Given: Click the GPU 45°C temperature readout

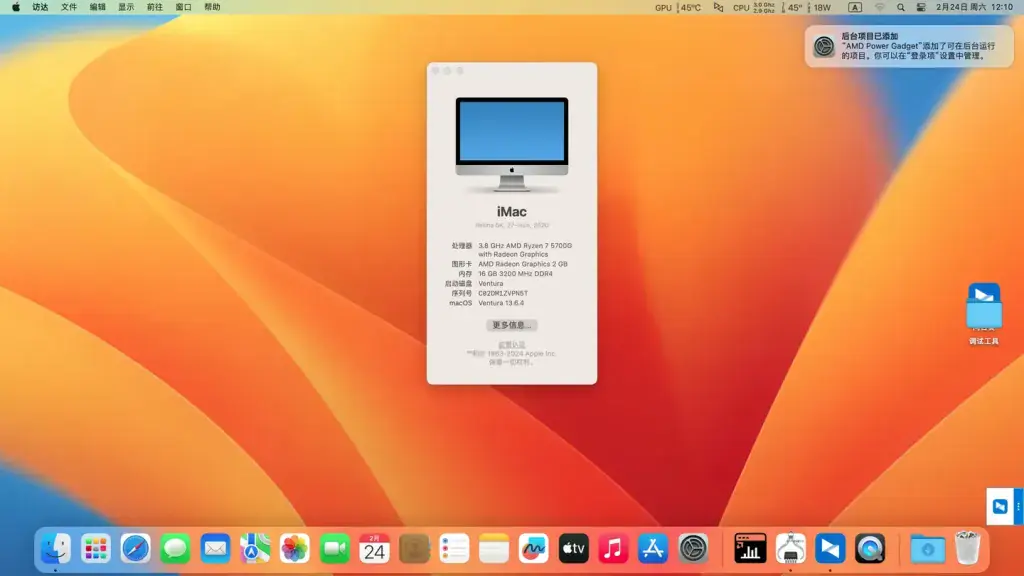Looking at the screenshot, I should [x=678, y=7].
